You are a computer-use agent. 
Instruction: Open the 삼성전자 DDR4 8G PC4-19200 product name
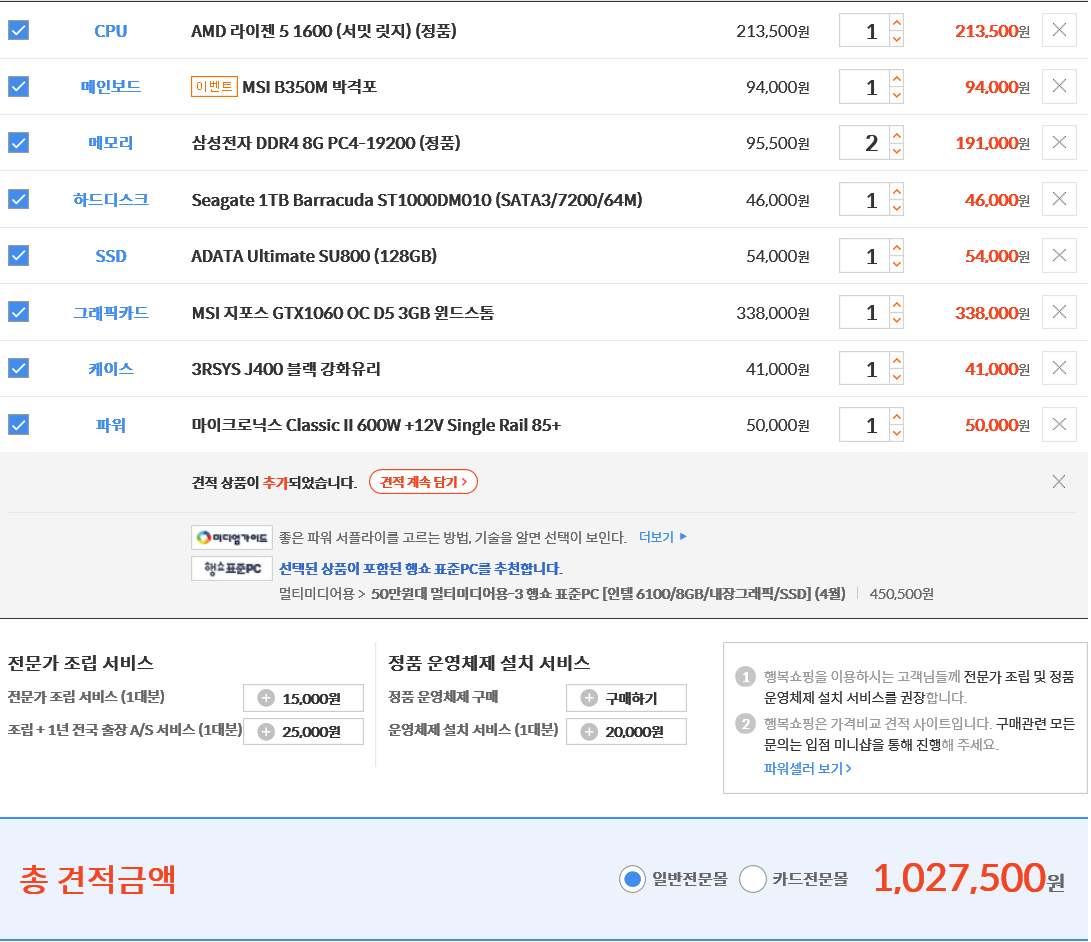[x=326, y=143]
